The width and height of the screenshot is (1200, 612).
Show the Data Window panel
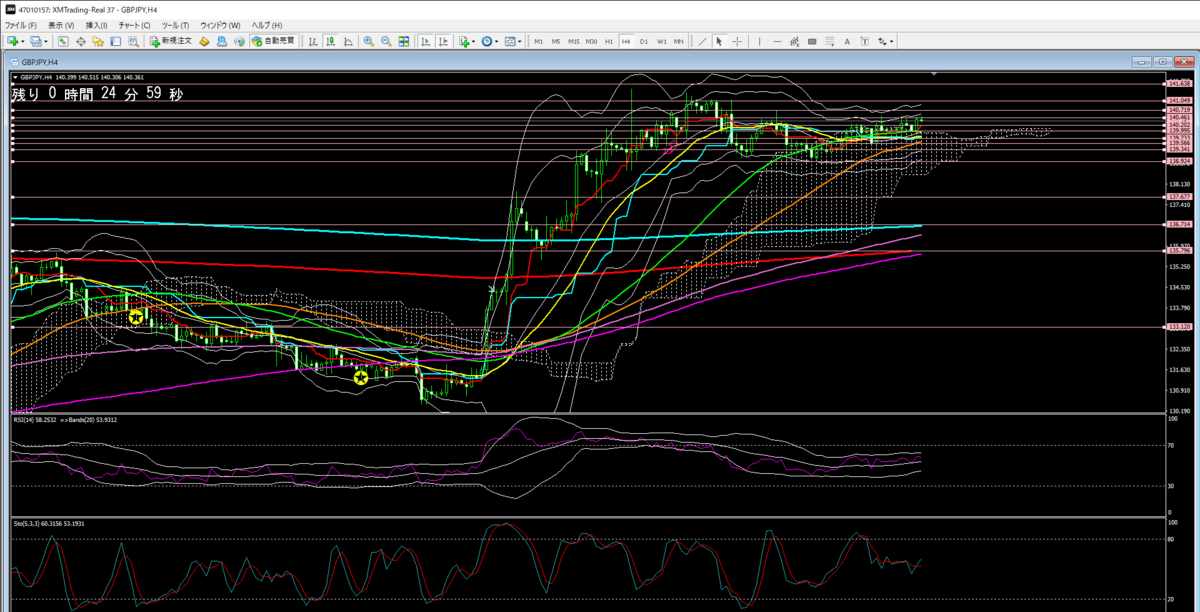click(81, 41)
